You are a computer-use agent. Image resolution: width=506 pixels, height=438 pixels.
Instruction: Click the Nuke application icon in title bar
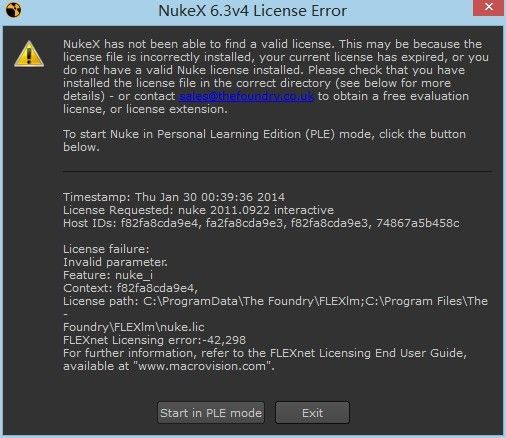pyautogui.click(x=13, y=10)
